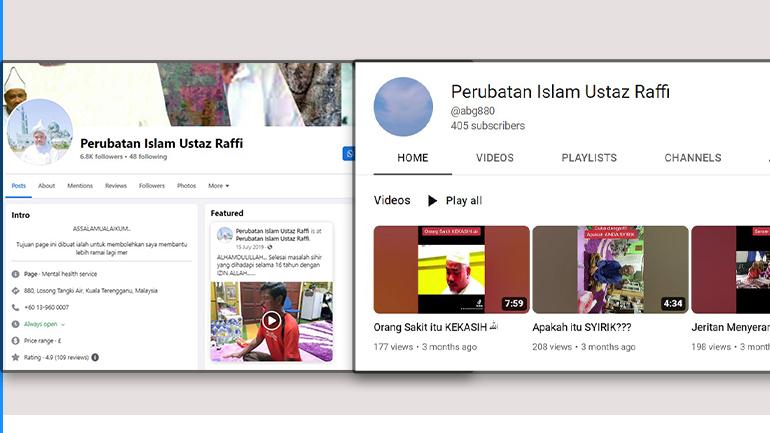
Task: Click the Price range currency icon
Action: point(15,341)
